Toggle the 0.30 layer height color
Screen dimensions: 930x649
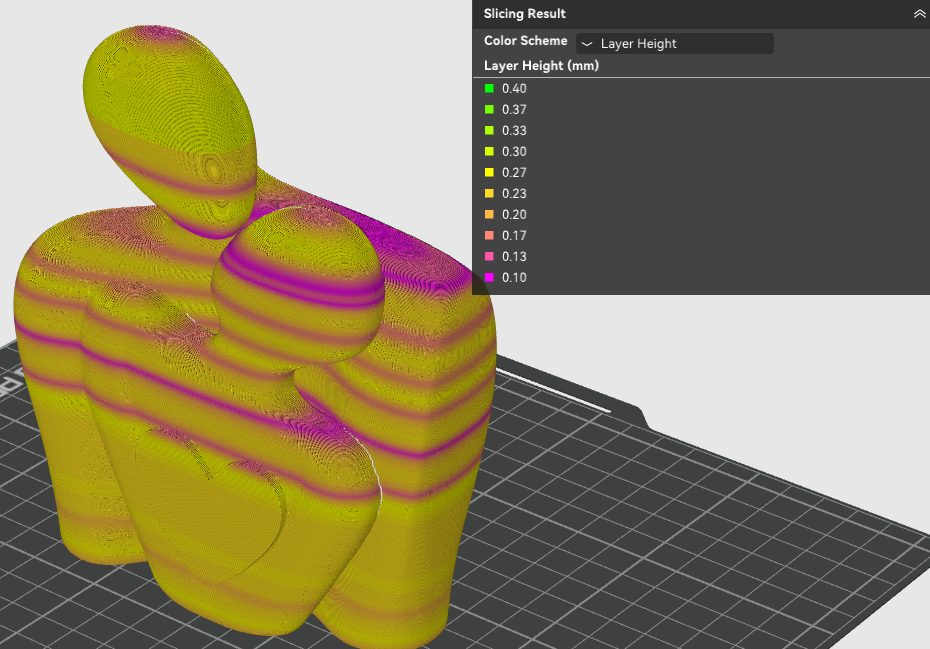coord(489,152)
